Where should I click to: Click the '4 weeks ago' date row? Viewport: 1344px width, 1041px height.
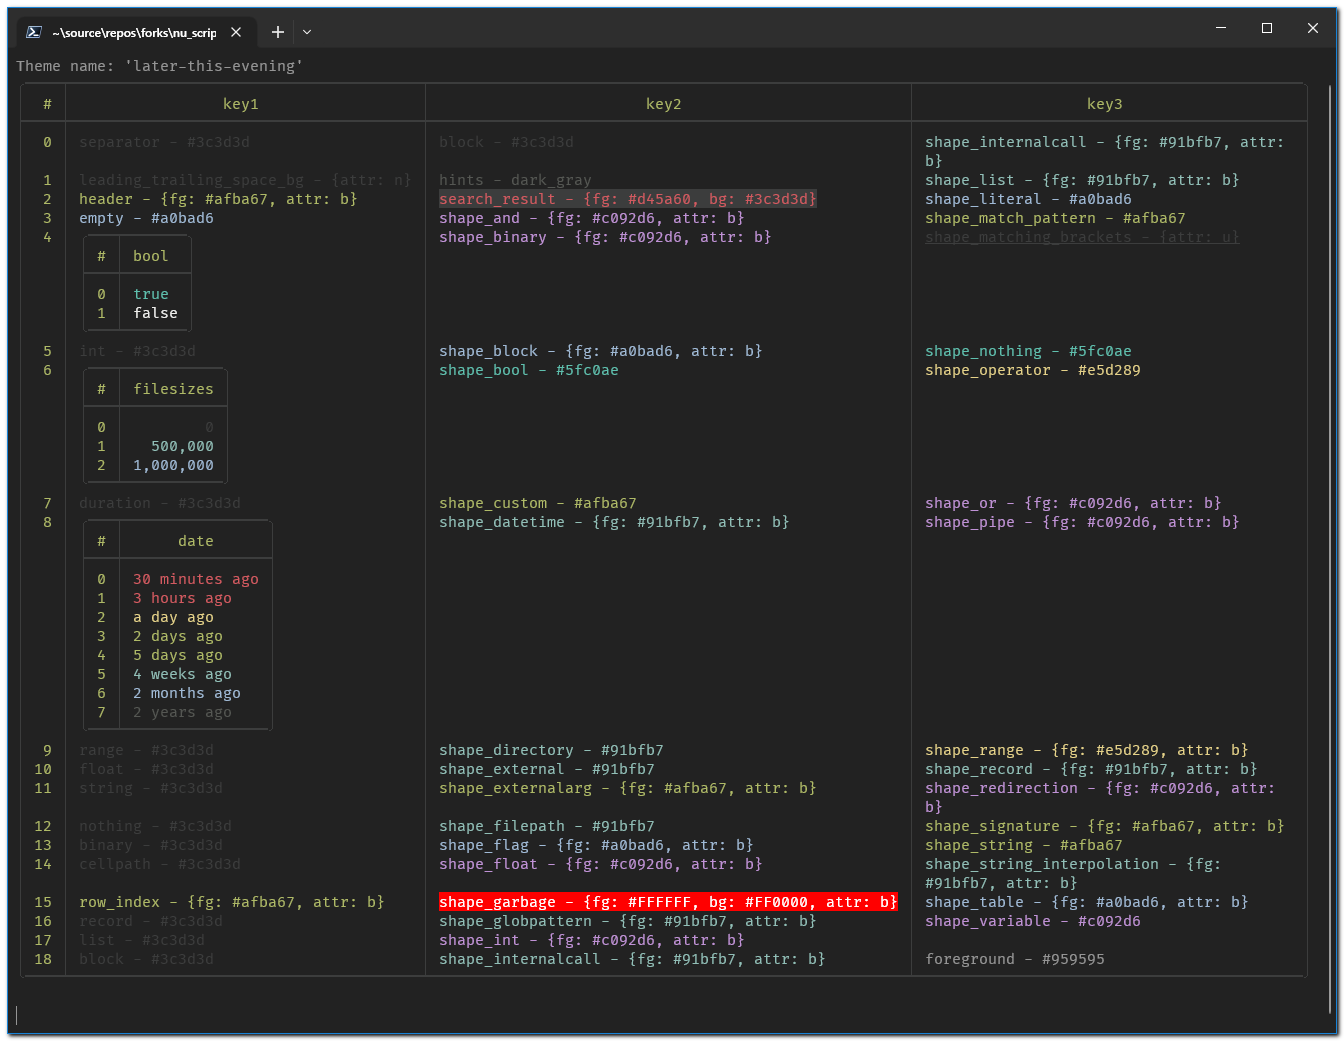click(183, 674)
